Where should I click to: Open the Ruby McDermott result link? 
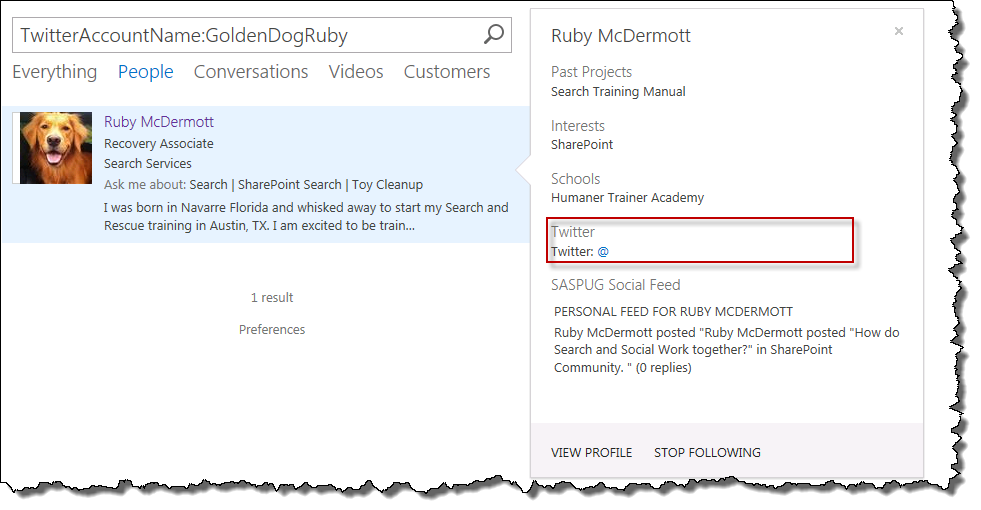tap(159, 121)
